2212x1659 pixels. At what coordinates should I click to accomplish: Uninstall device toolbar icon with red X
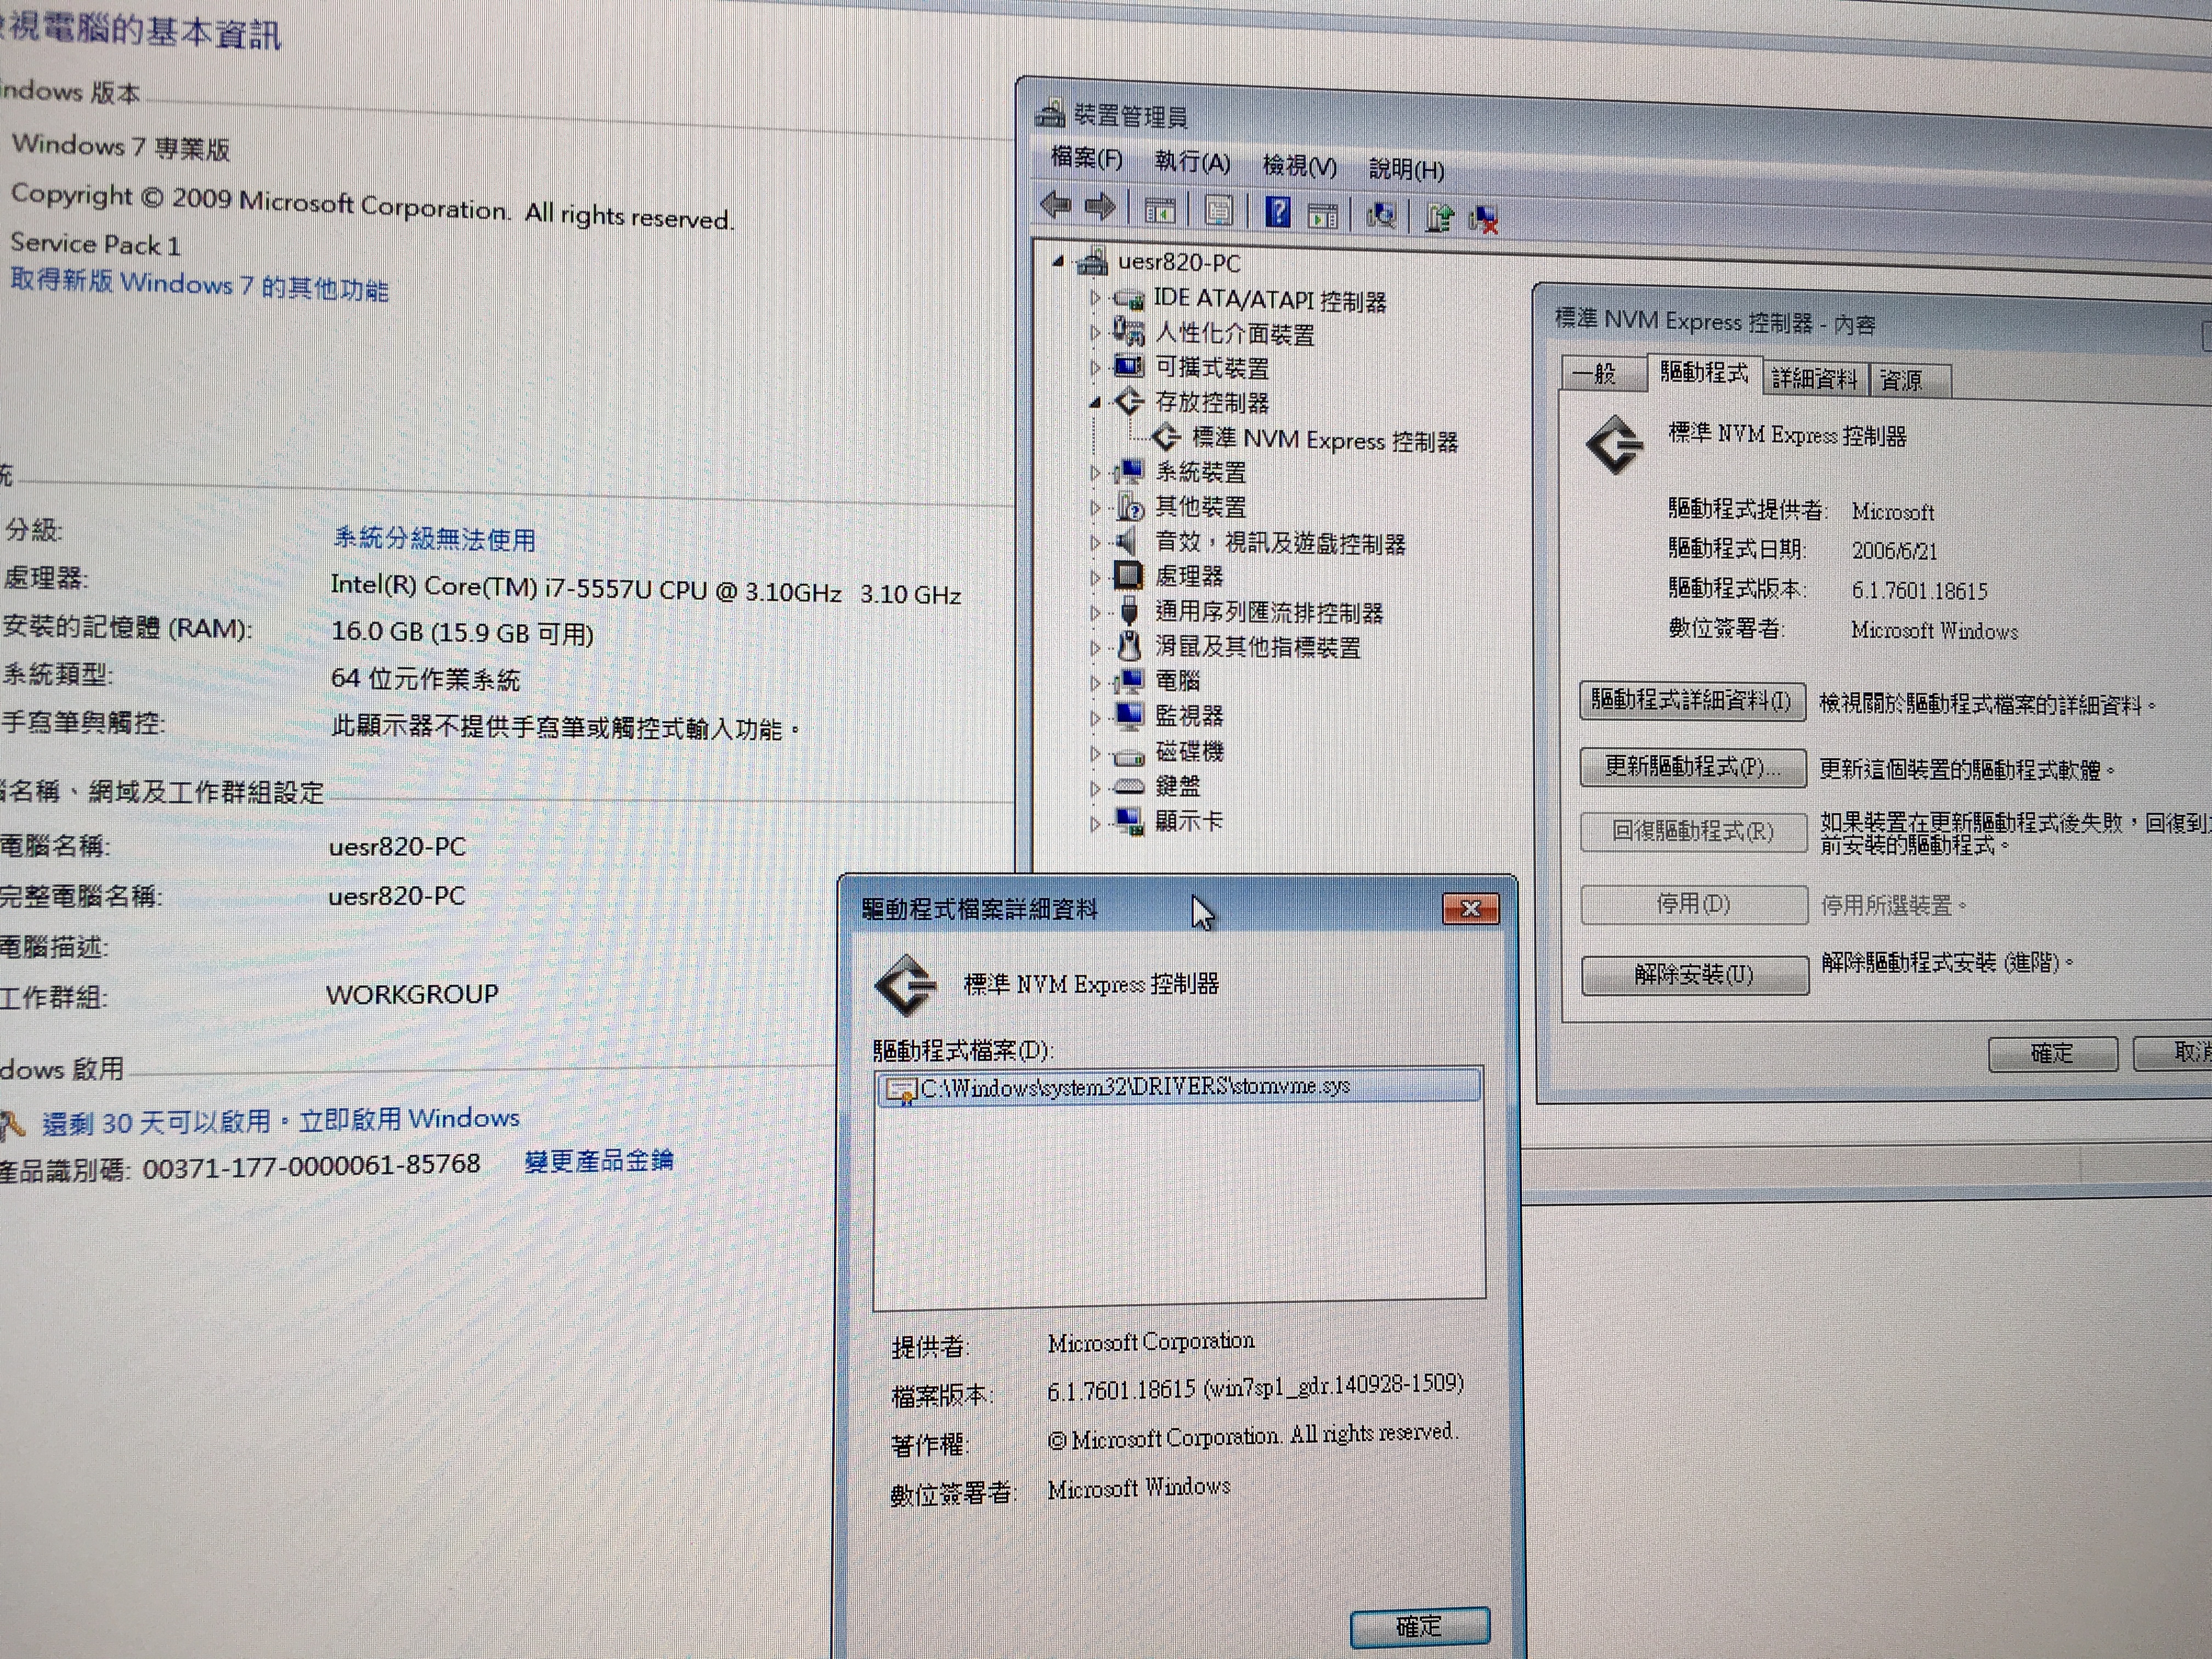[1483, 219]
